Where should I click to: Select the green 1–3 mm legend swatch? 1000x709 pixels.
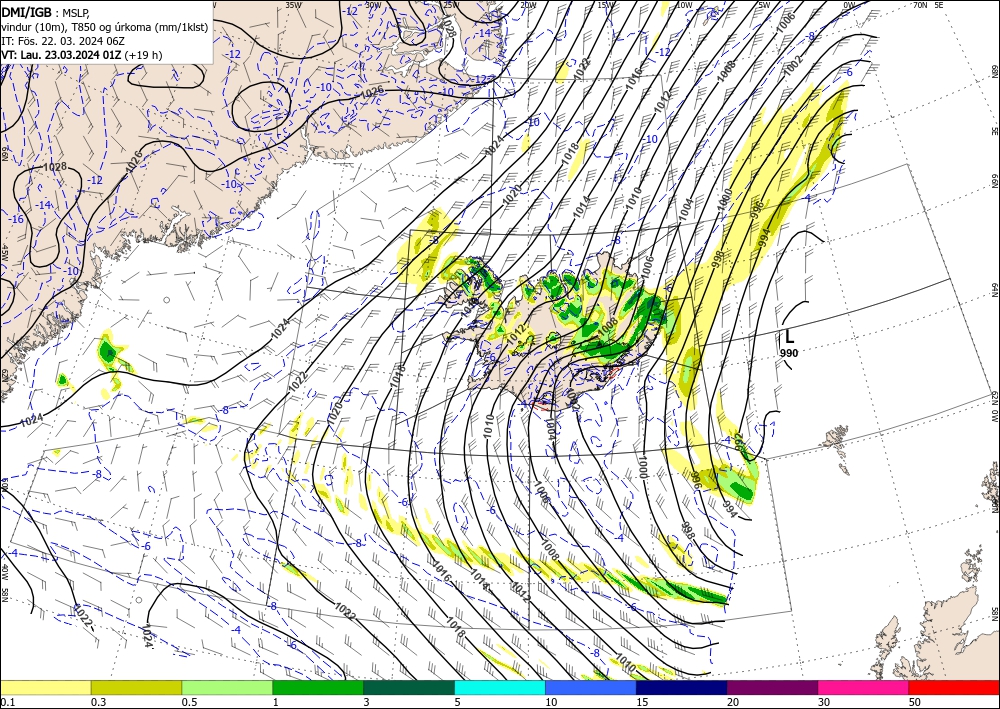pos(318,687)
